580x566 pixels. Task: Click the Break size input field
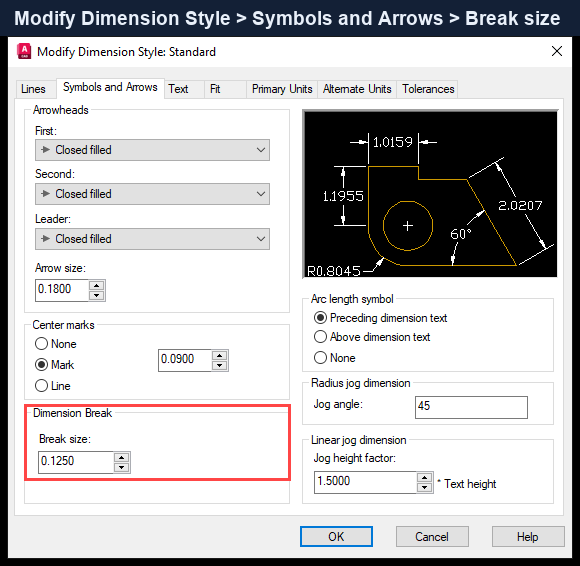coord(76,462)
